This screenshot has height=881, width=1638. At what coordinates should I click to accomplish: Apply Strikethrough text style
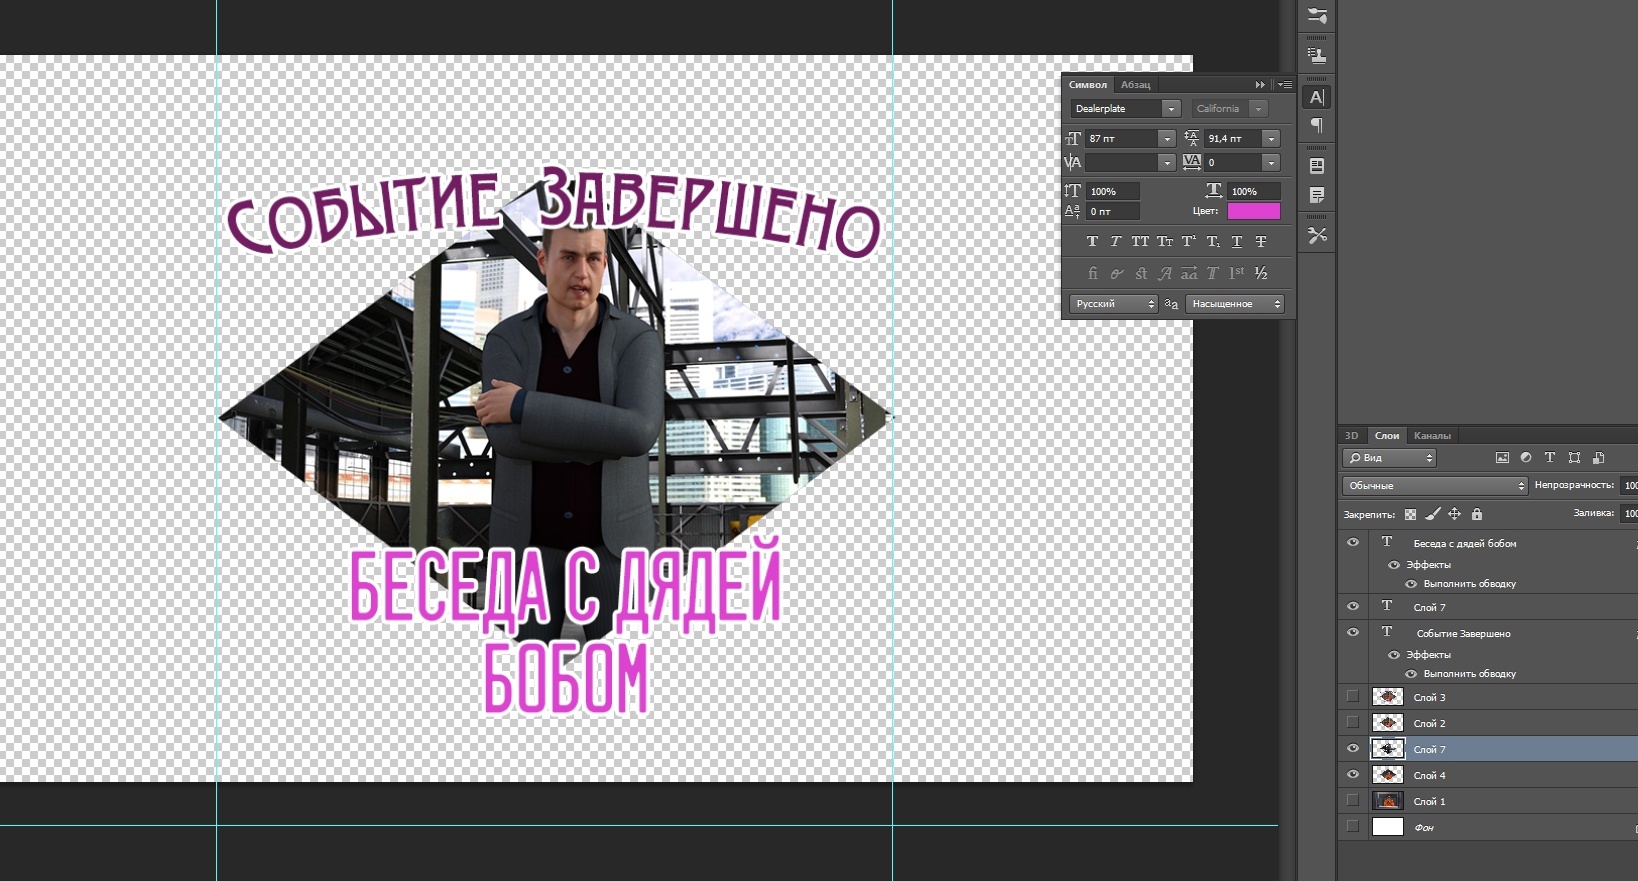[x=1261, y=241]
